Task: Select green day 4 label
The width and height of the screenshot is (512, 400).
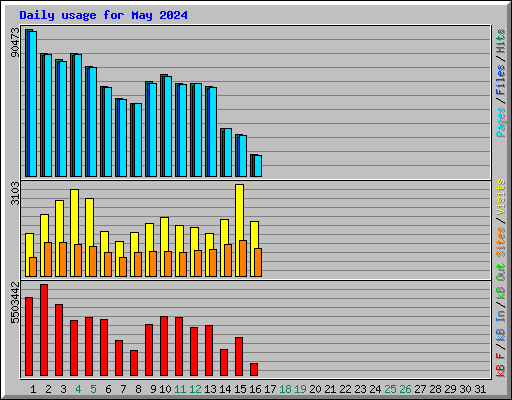Action: 78,389
